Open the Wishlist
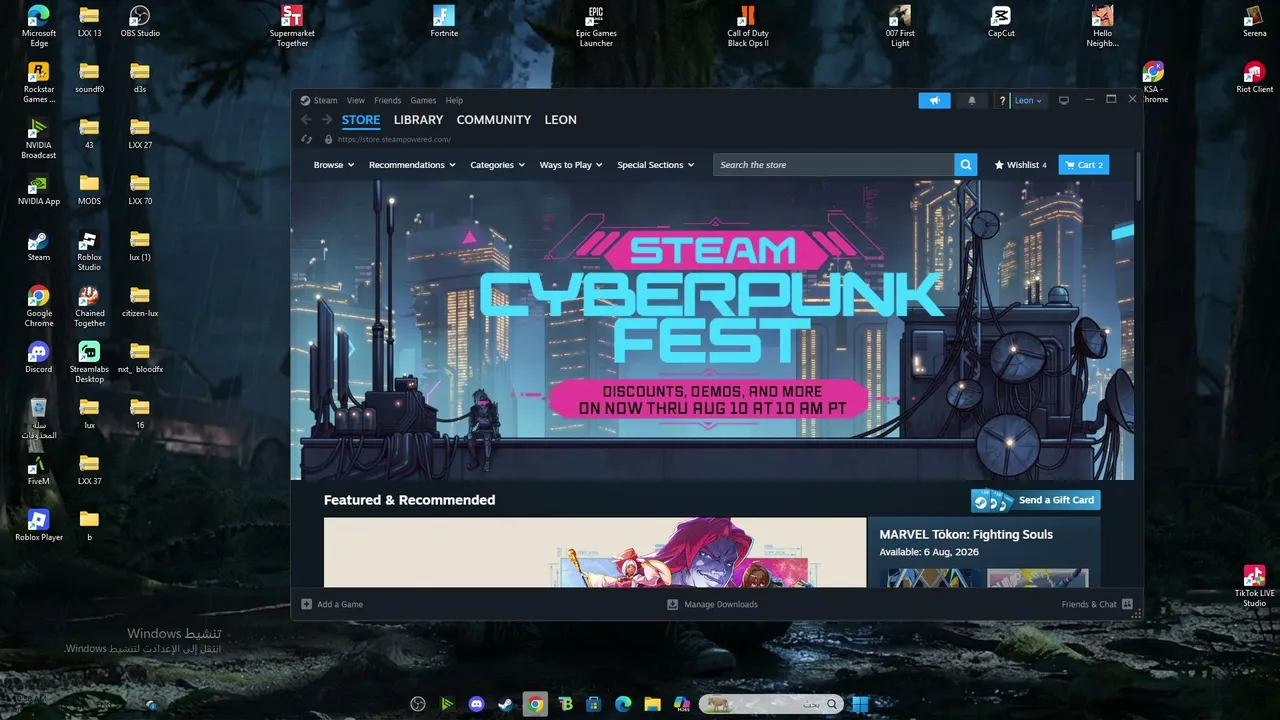Viewport: 1280px width, 720px height. pos(1020,165)
